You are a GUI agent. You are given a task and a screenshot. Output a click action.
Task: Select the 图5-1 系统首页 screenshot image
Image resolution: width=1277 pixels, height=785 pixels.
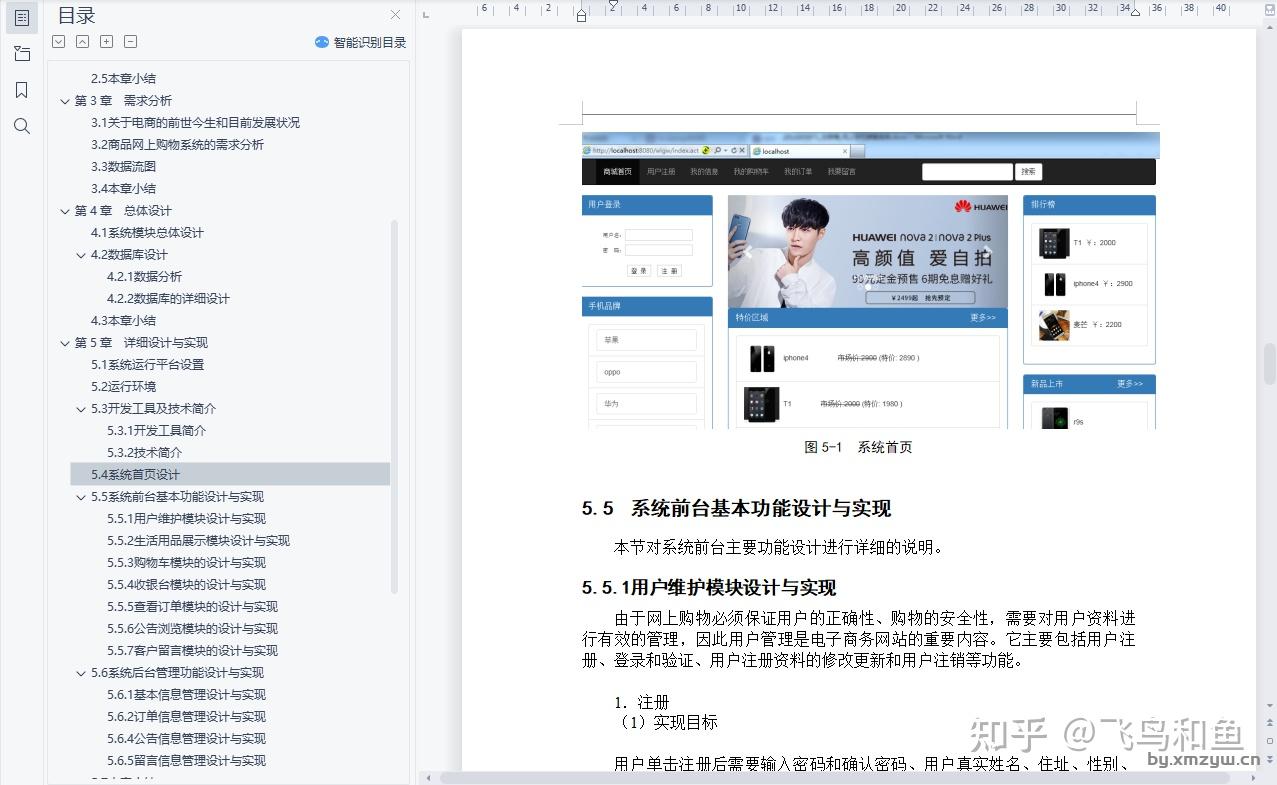click(869, 280)
